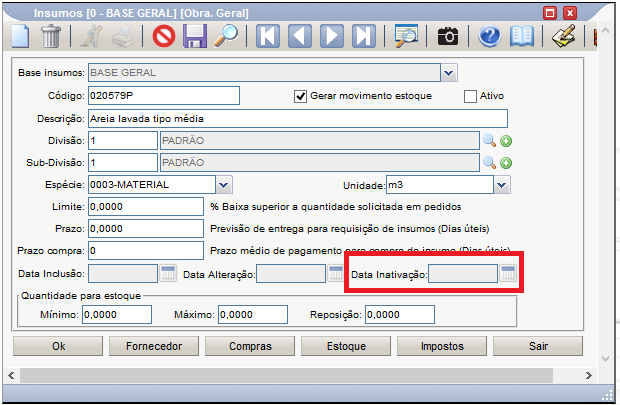Close the Insumos window

coord(570,13)
